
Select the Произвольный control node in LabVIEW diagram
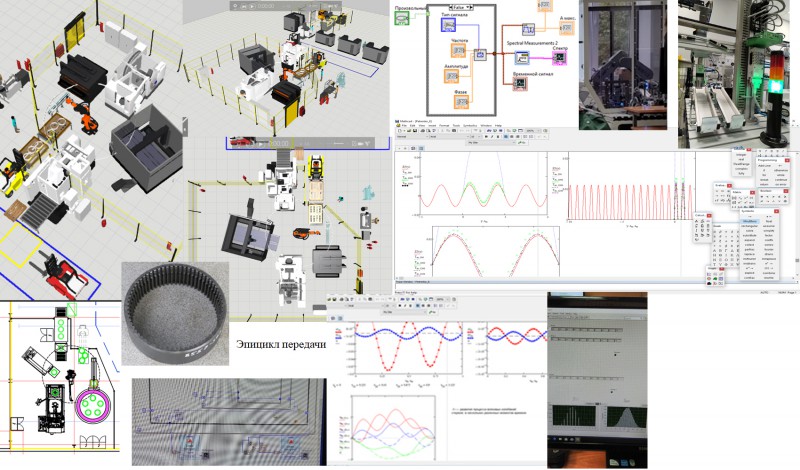point(402,19)
